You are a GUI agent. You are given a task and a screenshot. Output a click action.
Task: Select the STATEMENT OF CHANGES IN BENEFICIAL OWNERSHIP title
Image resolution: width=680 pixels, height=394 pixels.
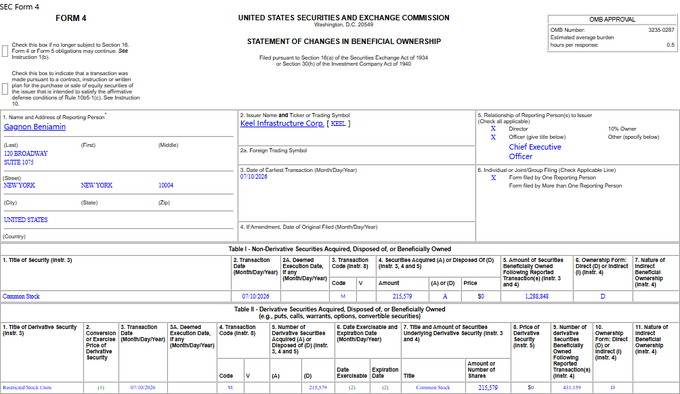coord(344,42)
